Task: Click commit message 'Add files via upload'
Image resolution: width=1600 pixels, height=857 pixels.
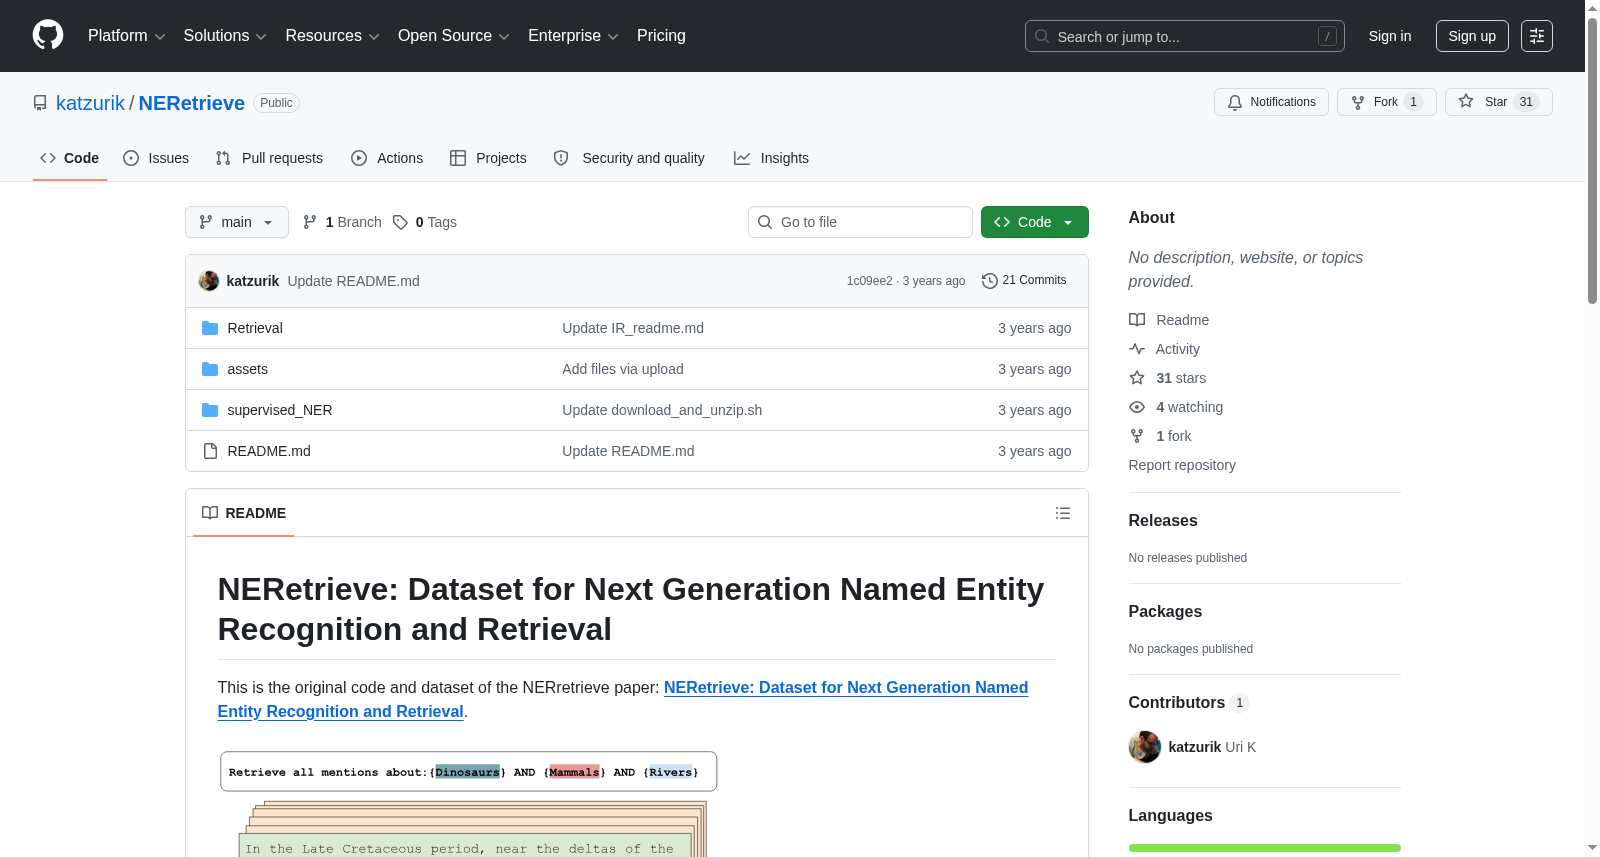Action: [x=623, y=369]
